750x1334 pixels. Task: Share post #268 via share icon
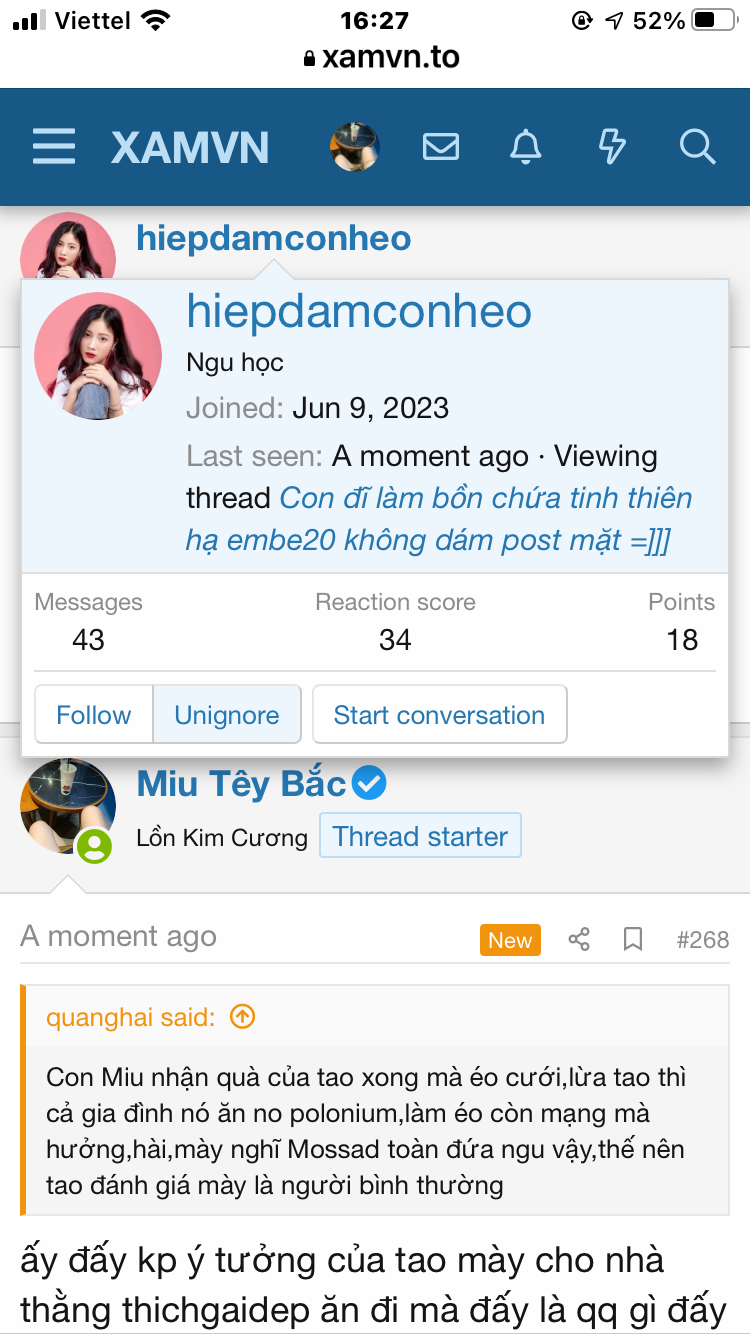click(578, 940)
